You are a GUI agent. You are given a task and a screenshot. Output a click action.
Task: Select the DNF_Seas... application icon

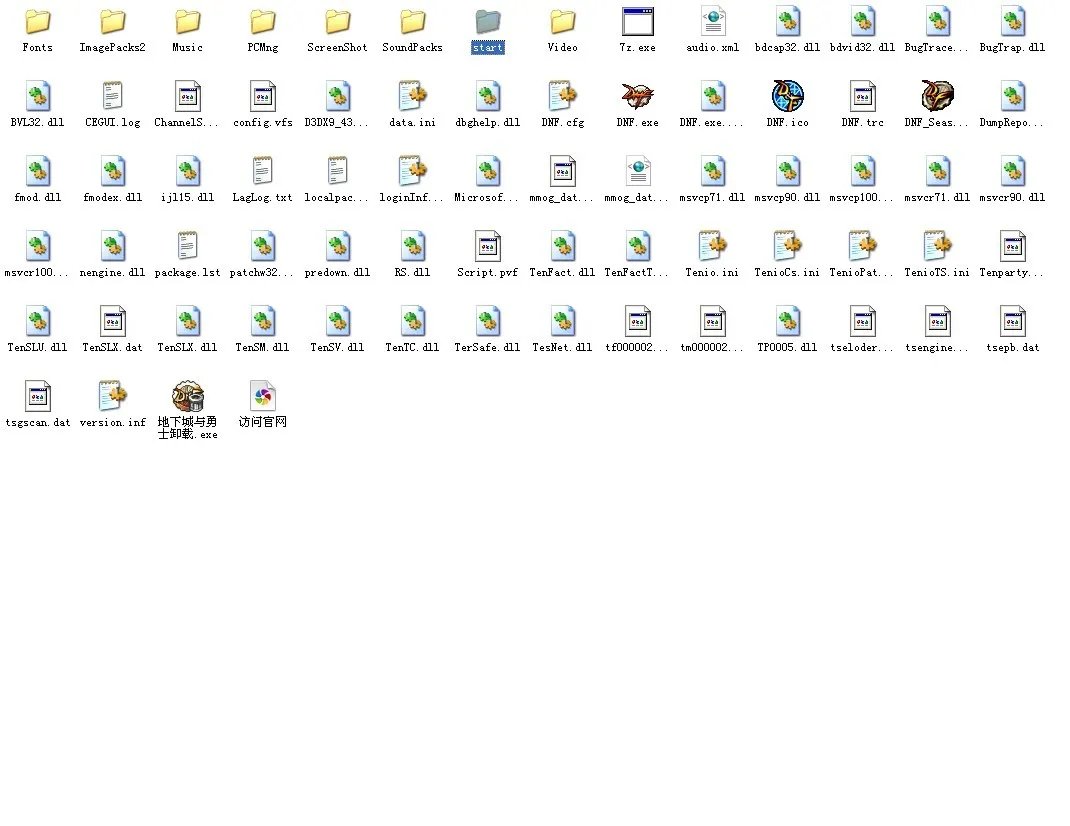click(937, 97)
